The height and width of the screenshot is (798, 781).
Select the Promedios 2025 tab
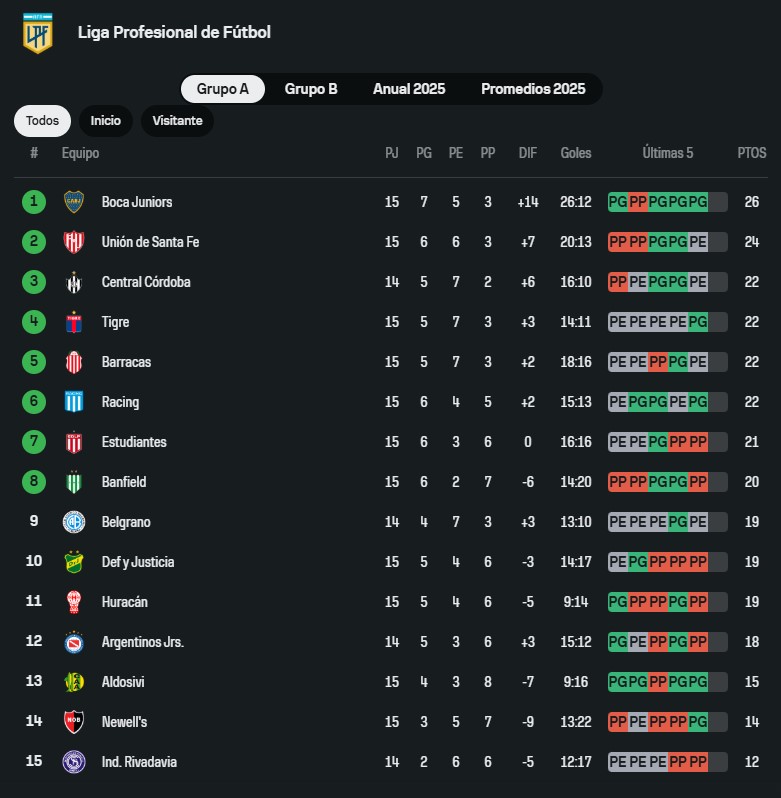click(533, 89)
